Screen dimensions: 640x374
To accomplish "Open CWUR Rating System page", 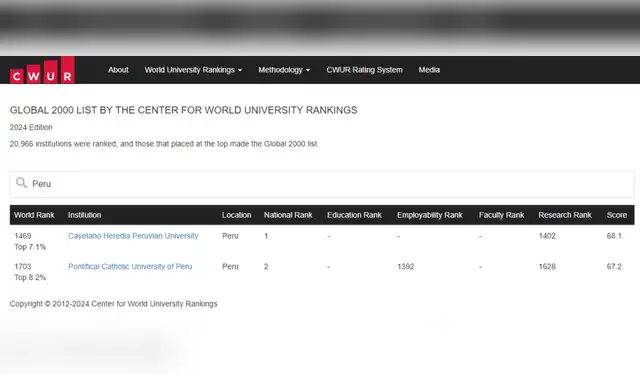I will point(364,70).
